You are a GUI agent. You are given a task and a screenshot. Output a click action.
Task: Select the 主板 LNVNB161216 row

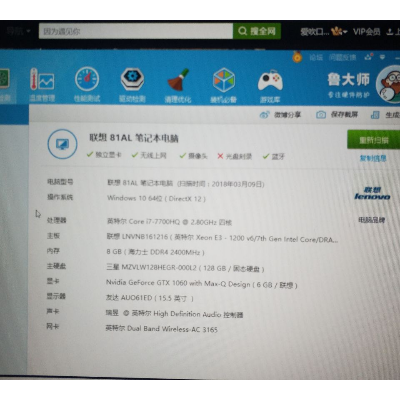(192, 237)
